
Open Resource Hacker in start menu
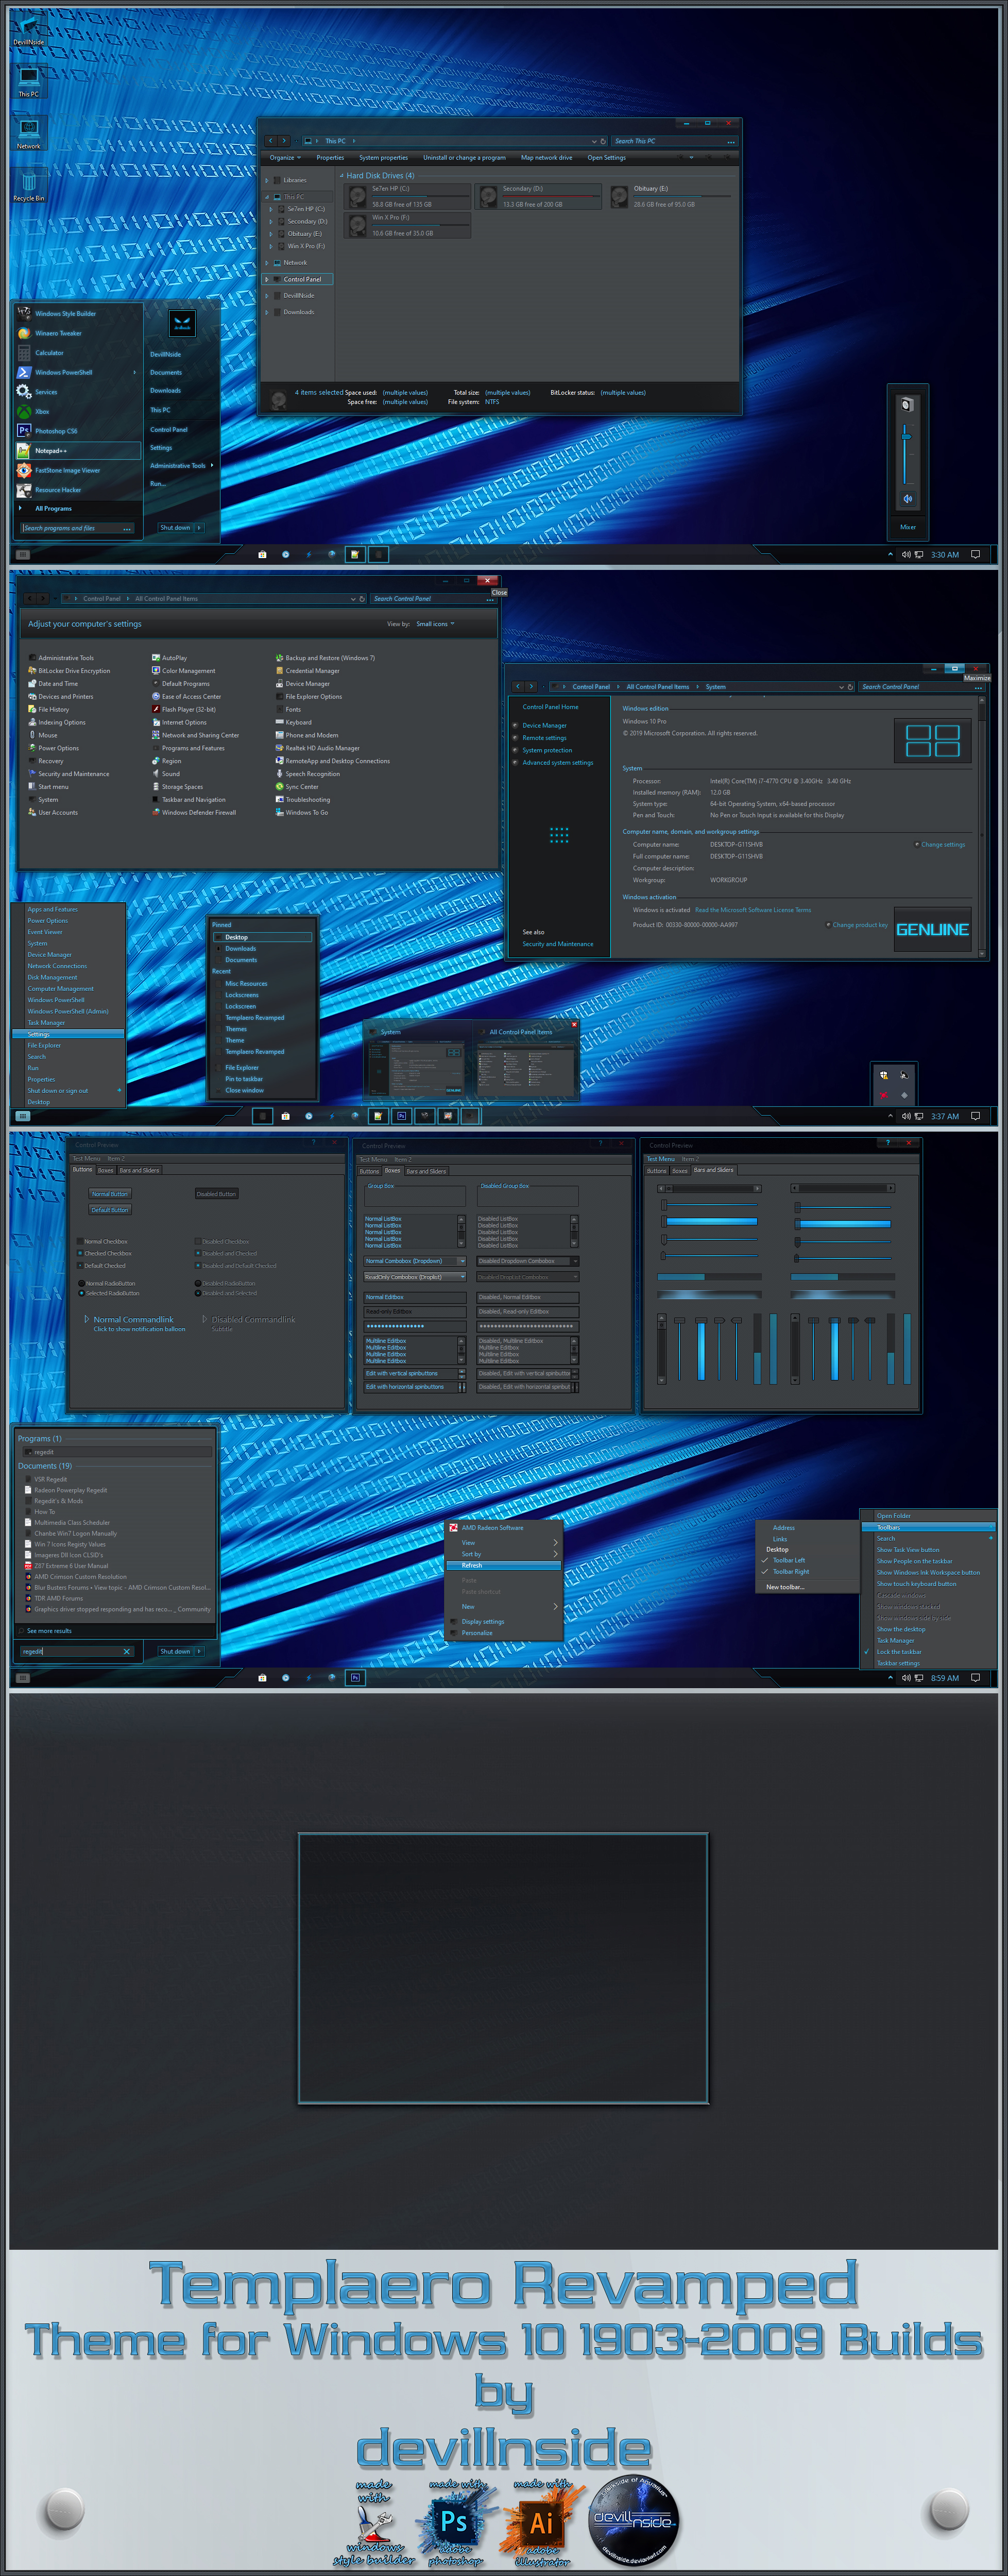(x=77, y=490)
